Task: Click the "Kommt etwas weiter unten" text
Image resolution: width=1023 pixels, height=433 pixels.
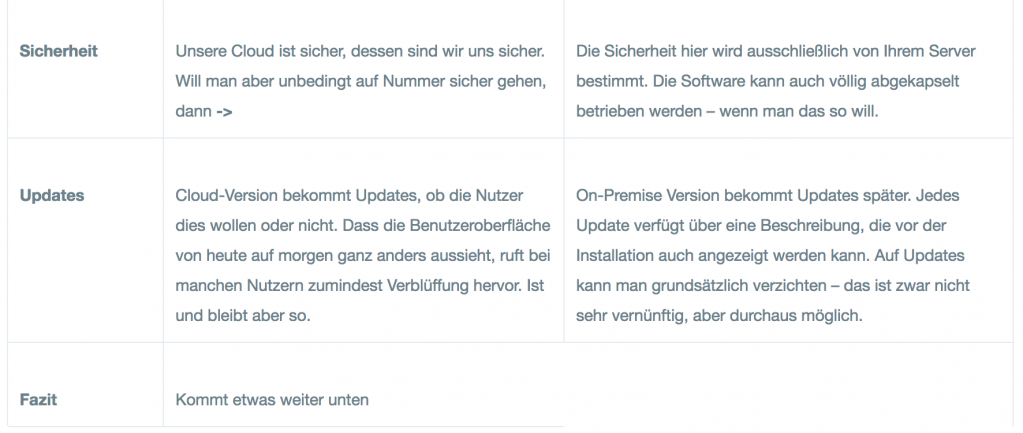Action: pyautogui.click(x=272, y=399)
